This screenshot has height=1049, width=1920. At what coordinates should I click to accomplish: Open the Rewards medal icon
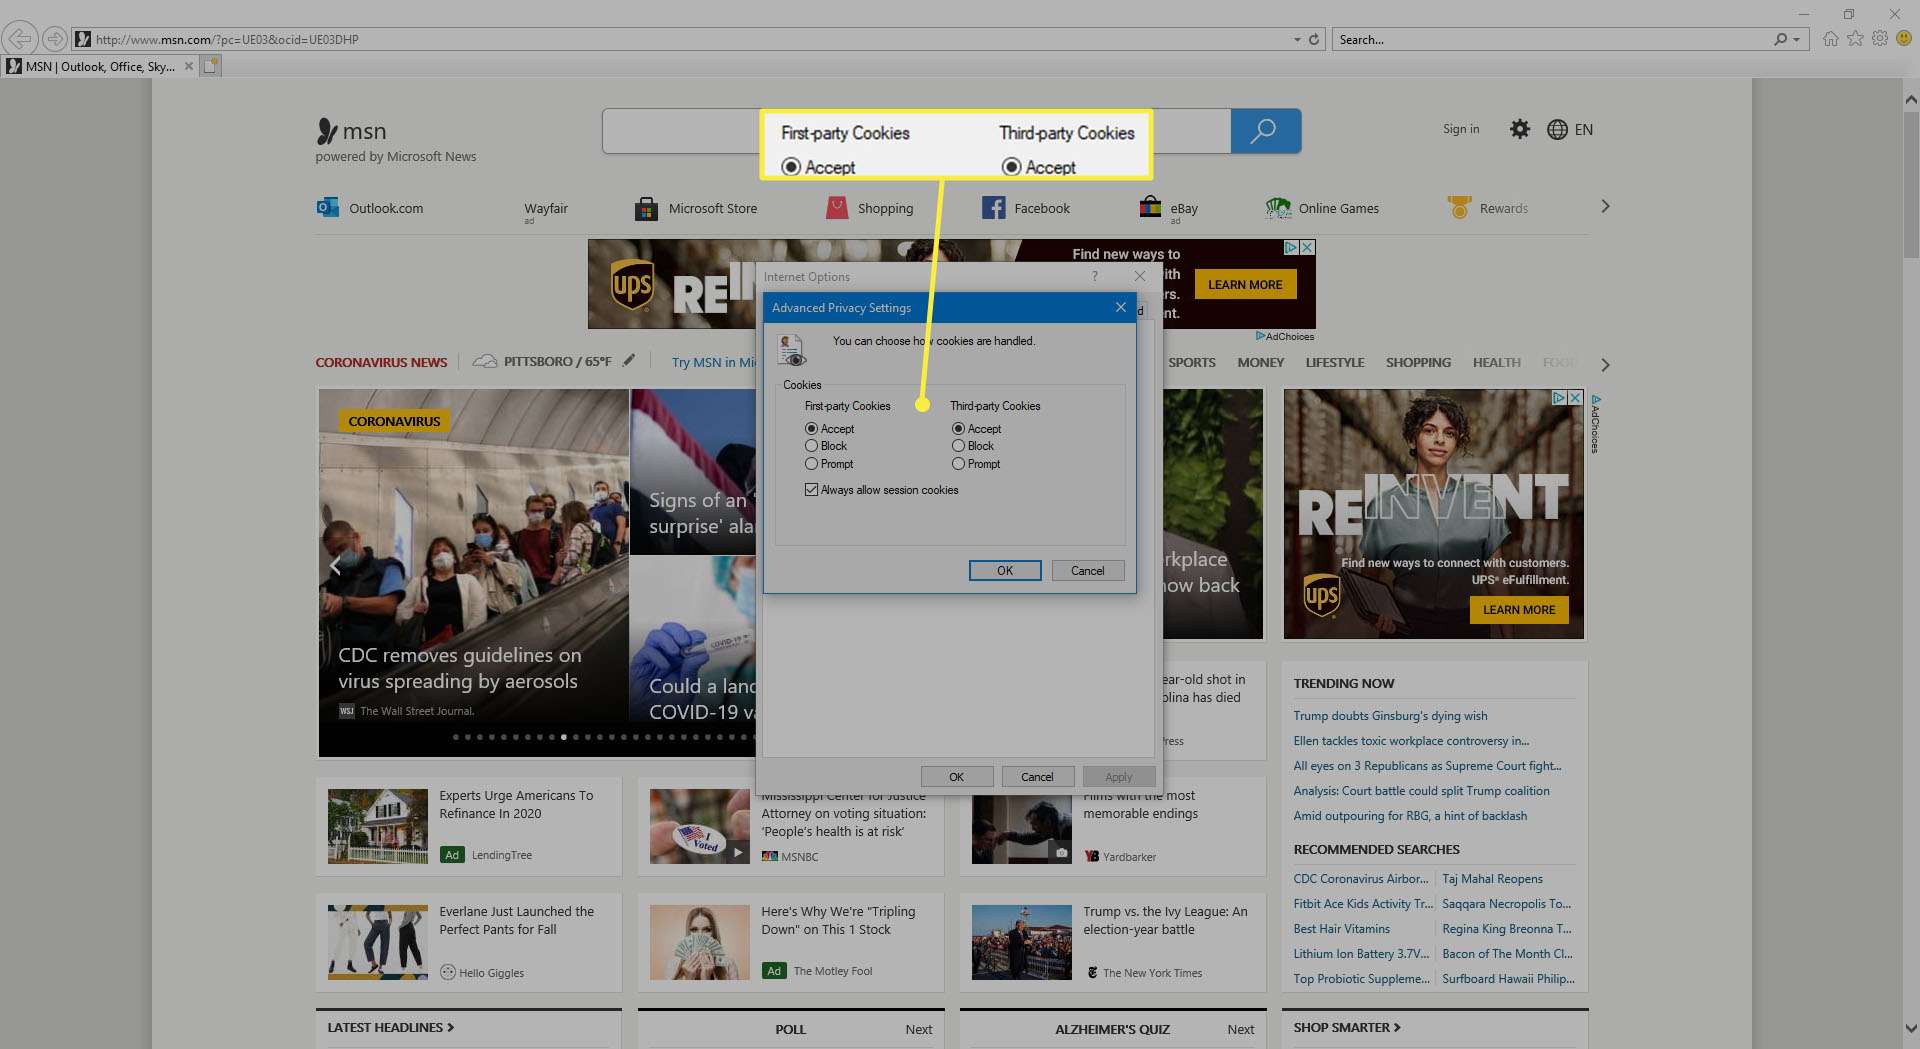1460,207
